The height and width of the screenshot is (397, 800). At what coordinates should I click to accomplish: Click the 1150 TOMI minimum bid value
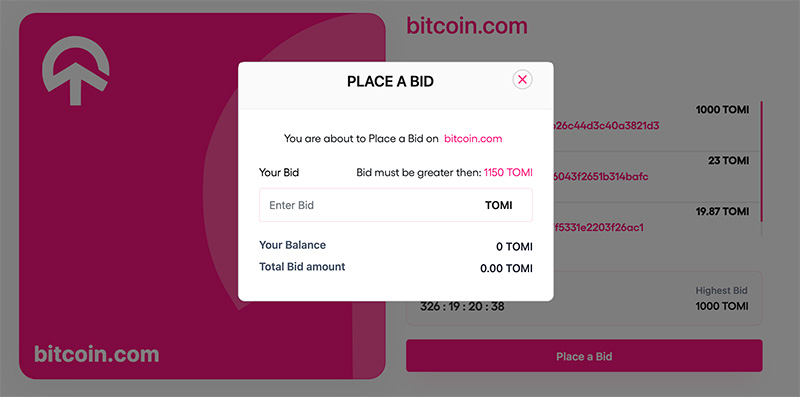(508, 173)
